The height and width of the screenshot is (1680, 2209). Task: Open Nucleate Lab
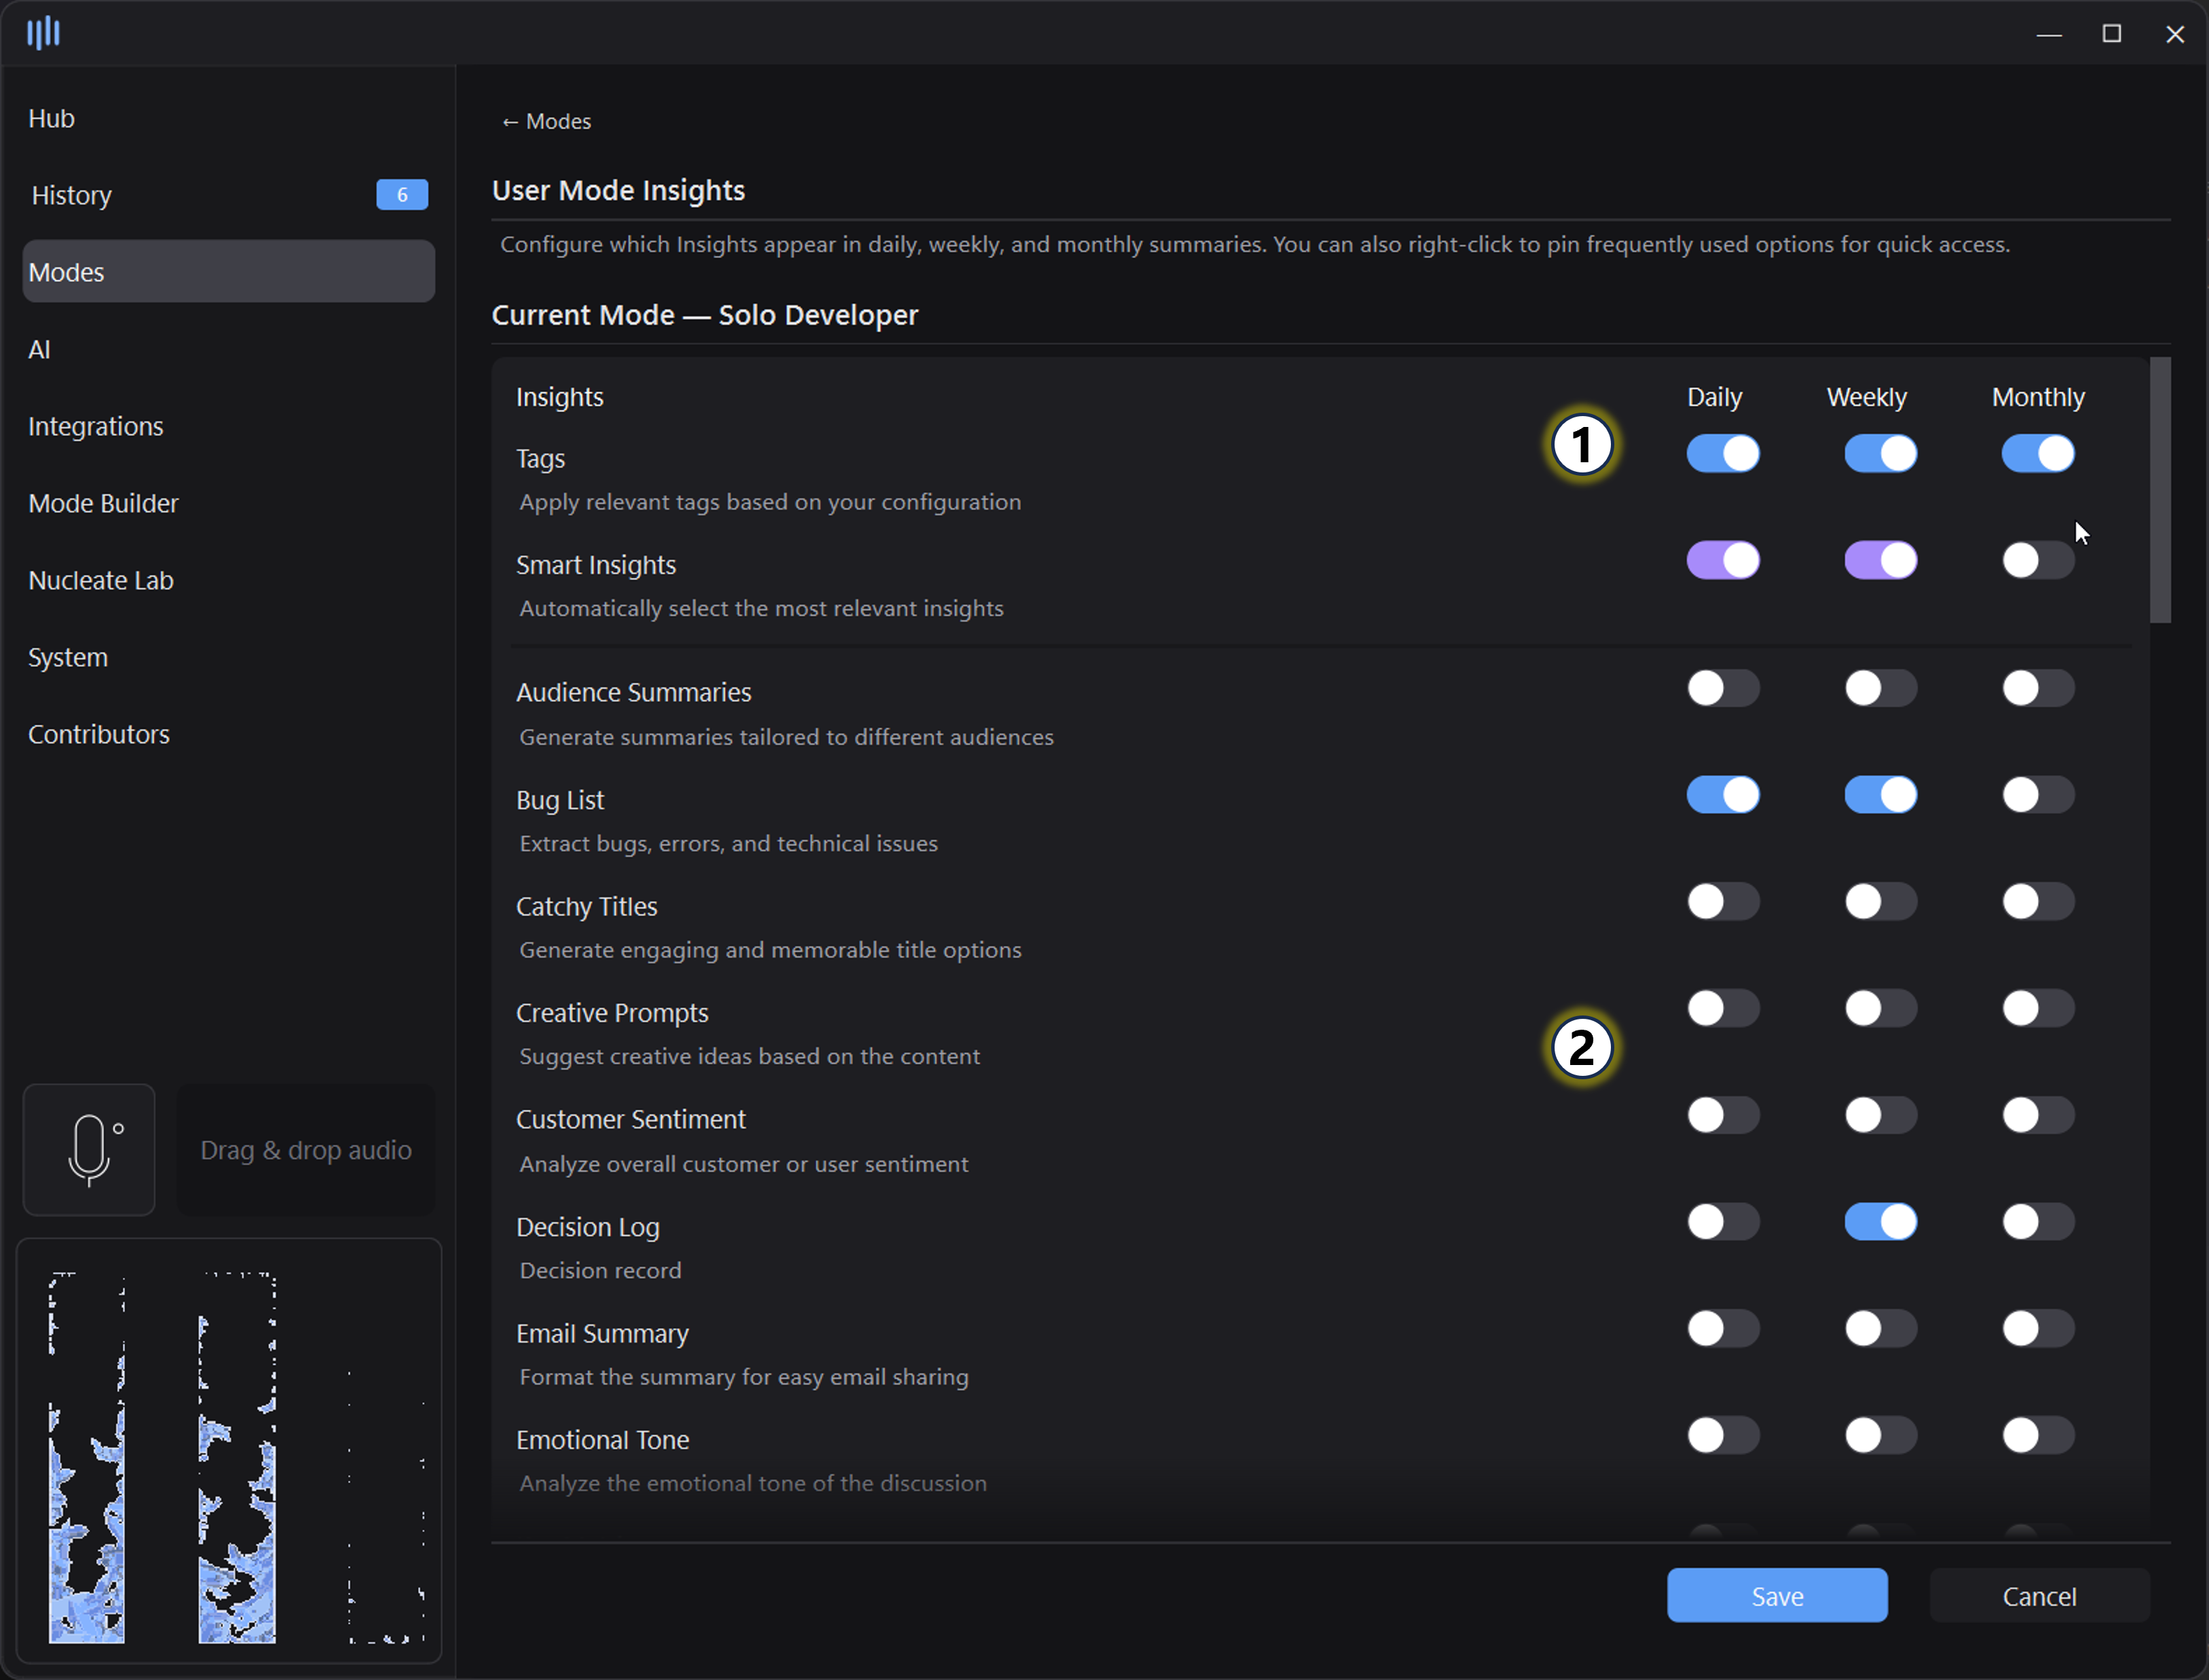click(229, 580)
